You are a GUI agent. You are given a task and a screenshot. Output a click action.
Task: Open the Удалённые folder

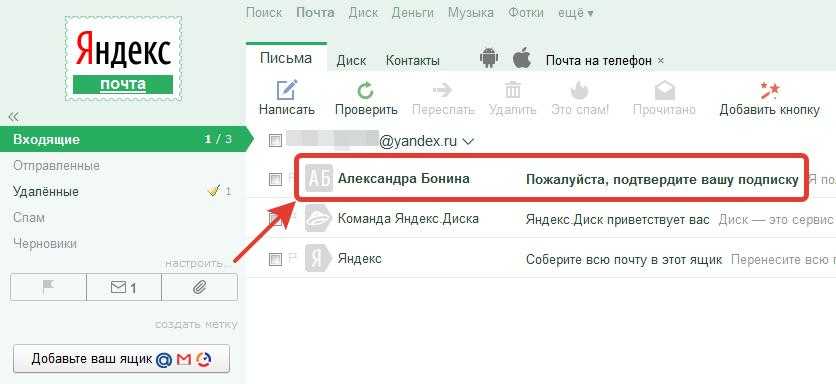click(46, 191)
